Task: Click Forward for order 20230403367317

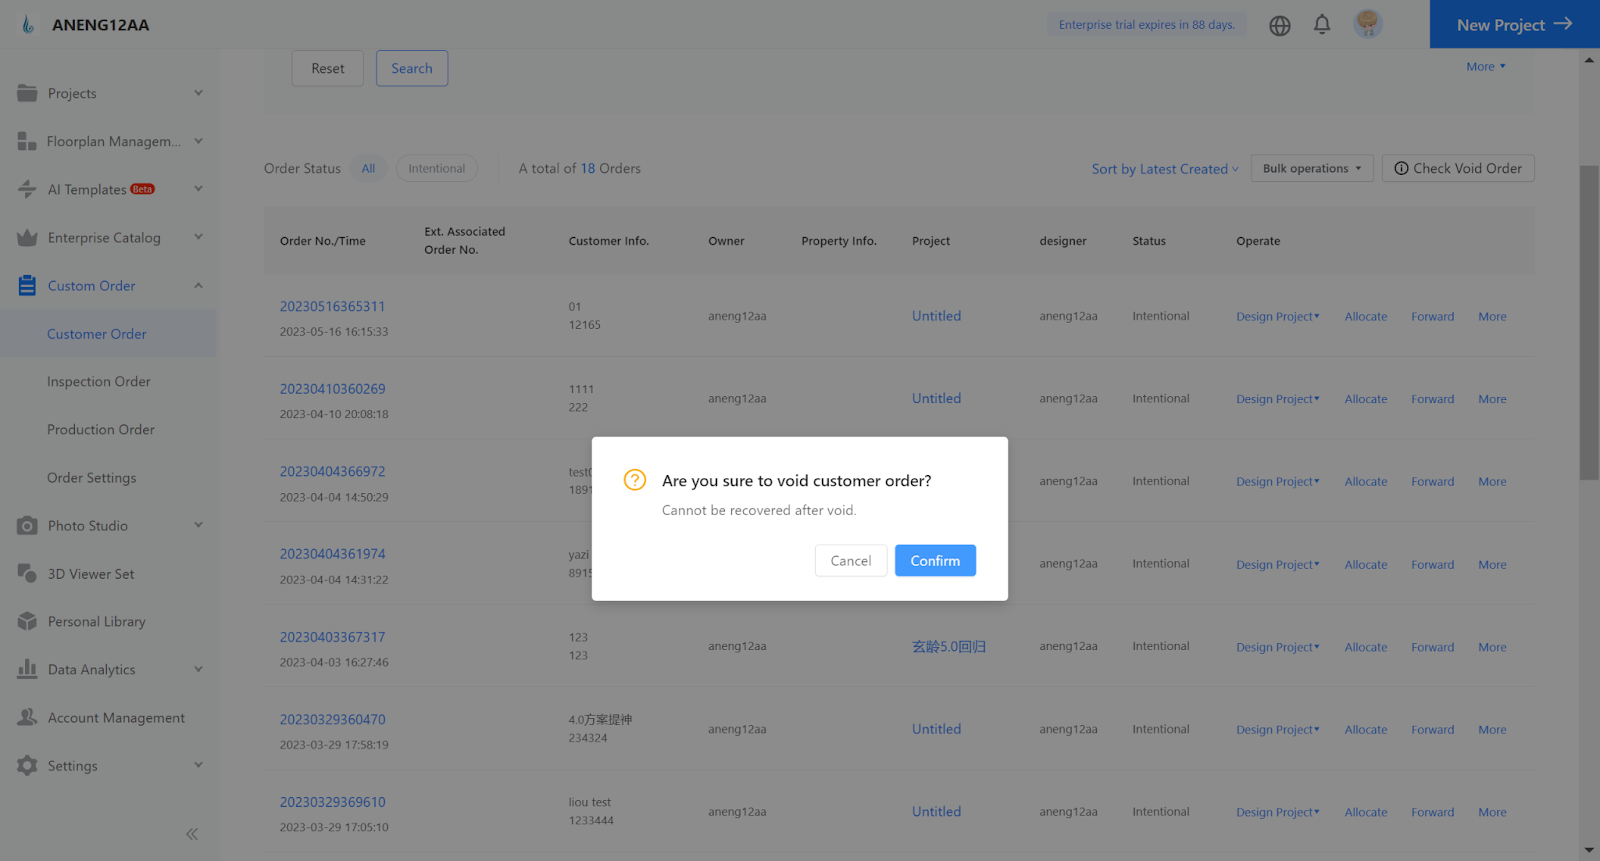Action: click(1433, 647)
